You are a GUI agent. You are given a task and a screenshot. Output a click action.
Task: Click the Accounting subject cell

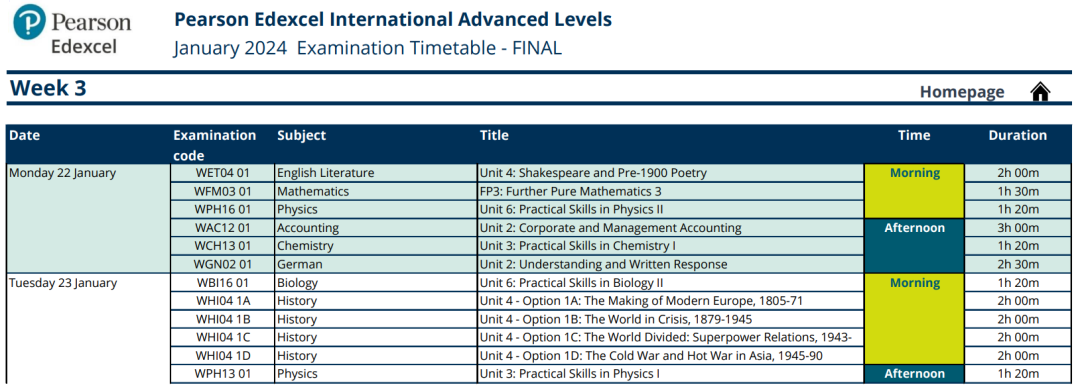pos(376,228)
